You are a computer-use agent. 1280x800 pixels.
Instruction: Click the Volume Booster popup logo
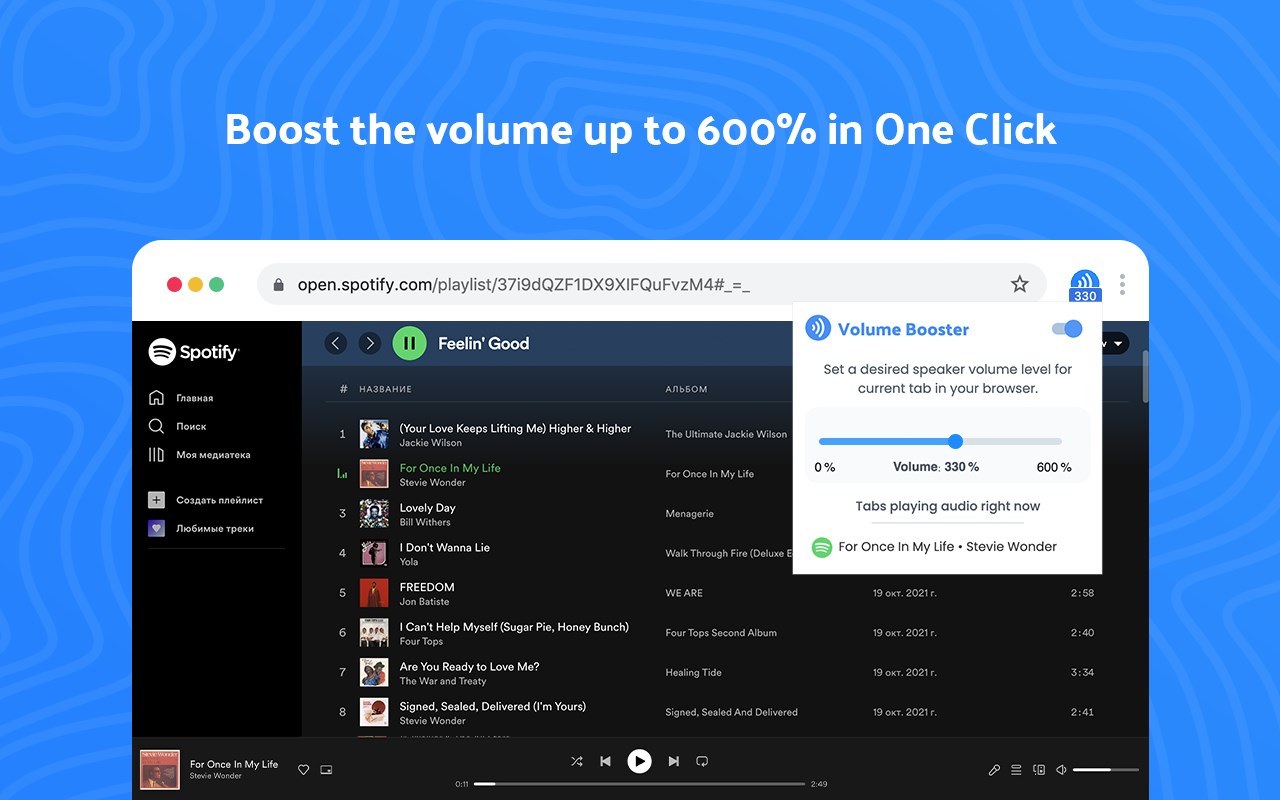(818, 328)
